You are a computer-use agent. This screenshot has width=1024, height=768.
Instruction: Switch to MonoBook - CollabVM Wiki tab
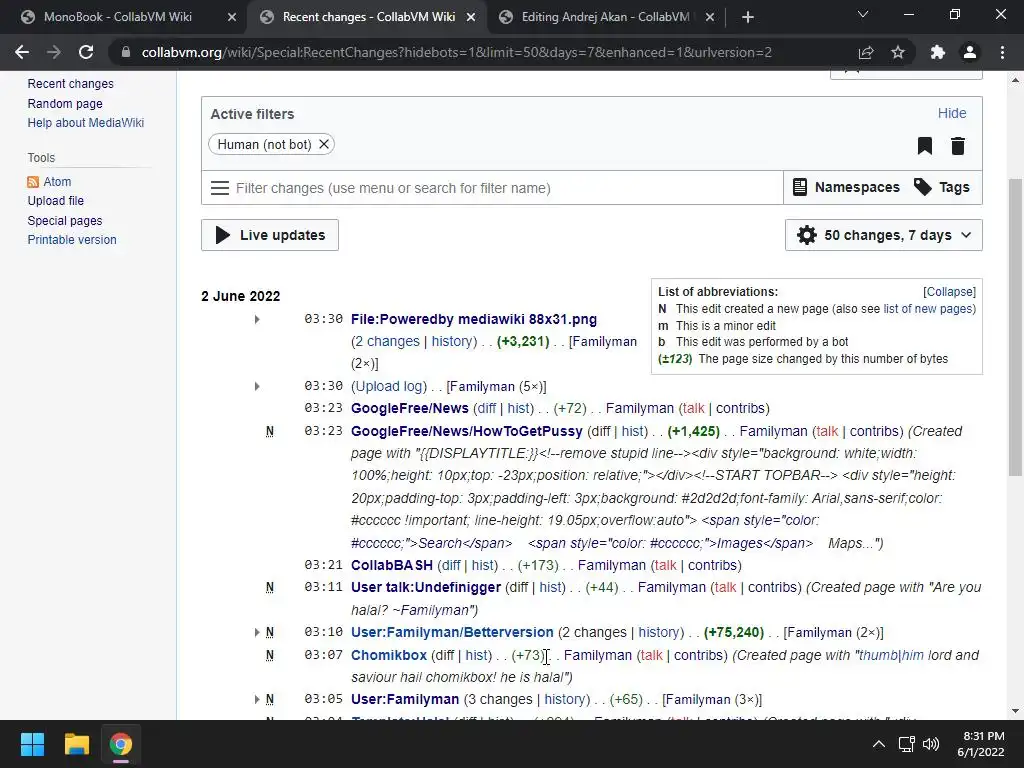tap(118, 17)
